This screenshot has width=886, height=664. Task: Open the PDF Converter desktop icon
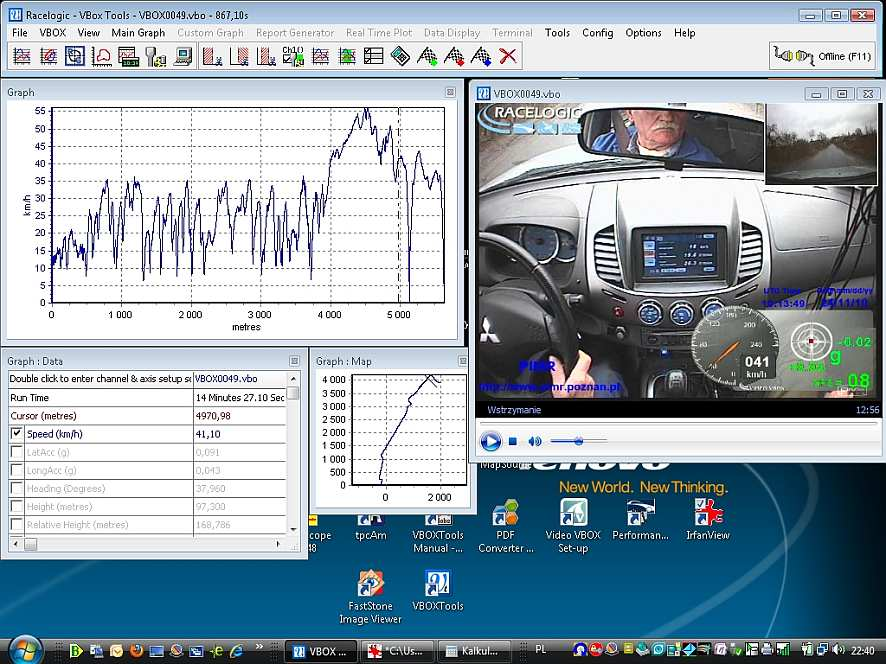[505, 526]
